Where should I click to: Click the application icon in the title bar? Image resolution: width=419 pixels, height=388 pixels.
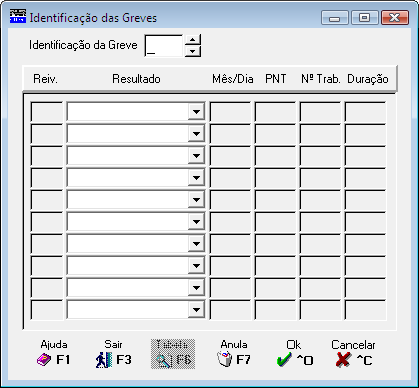tap(18, 16)
